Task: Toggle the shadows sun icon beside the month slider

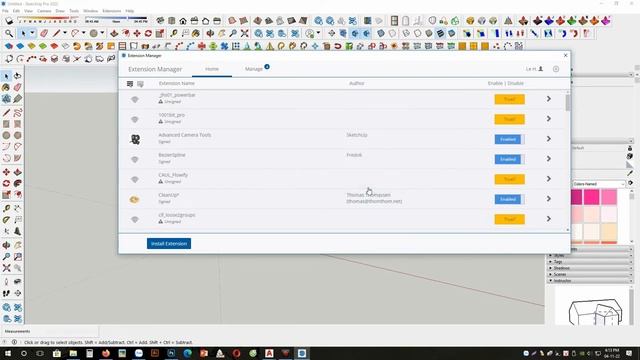Action: point(9,20)
